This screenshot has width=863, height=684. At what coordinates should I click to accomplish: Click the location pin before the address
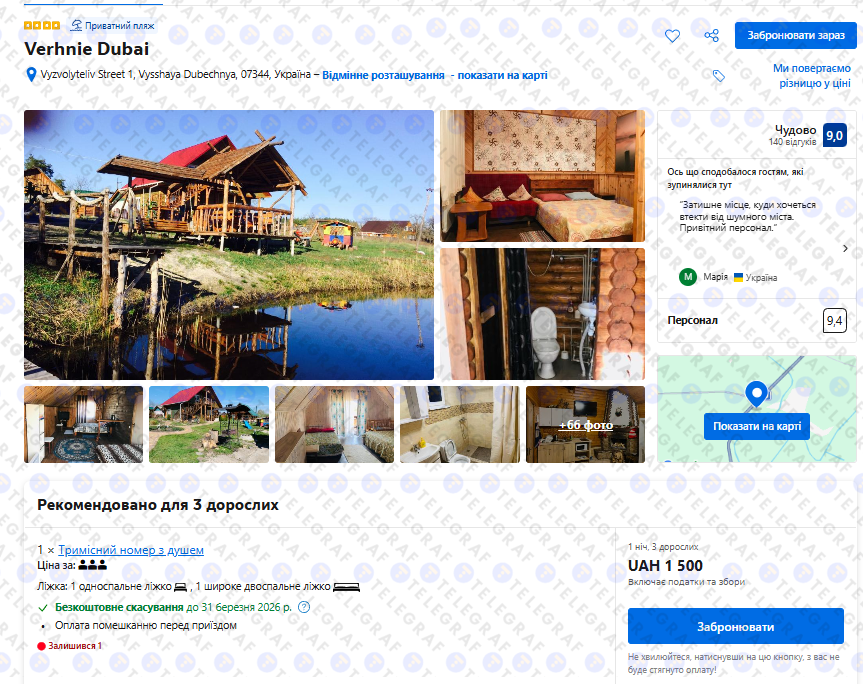click(31, 74)
